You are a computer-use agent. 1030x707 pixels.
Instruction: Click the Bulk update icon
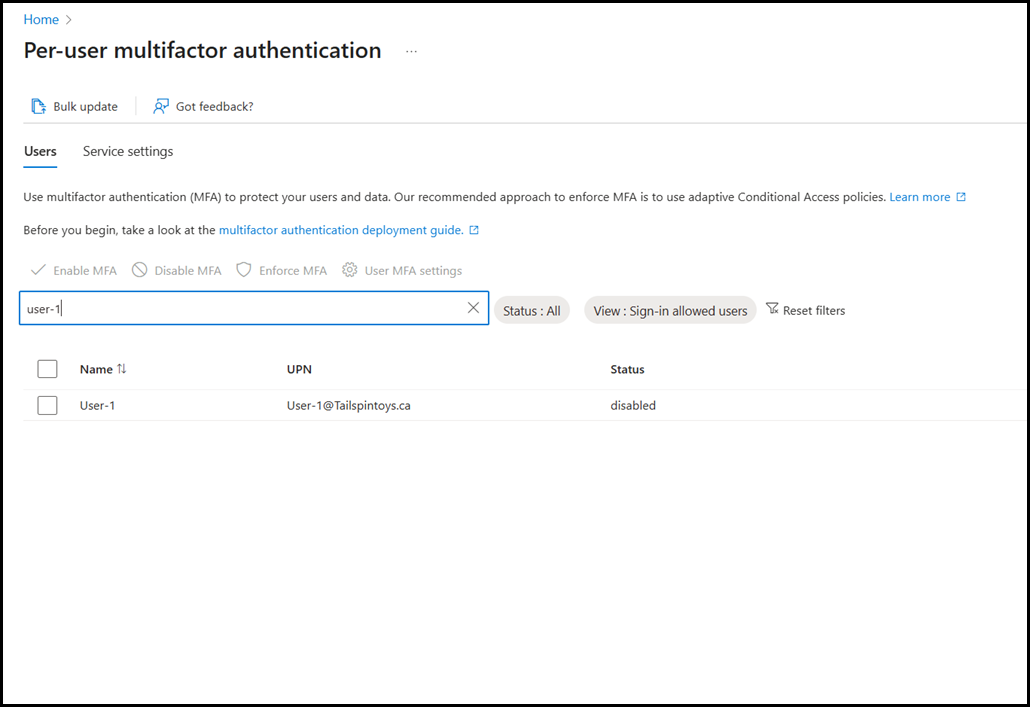click(x=39, y=106)
